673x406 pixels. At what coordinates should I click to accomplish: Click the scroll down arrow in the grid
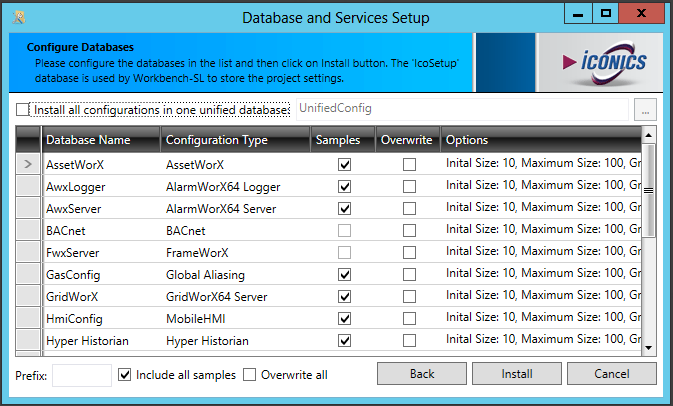tap(648, 346)
